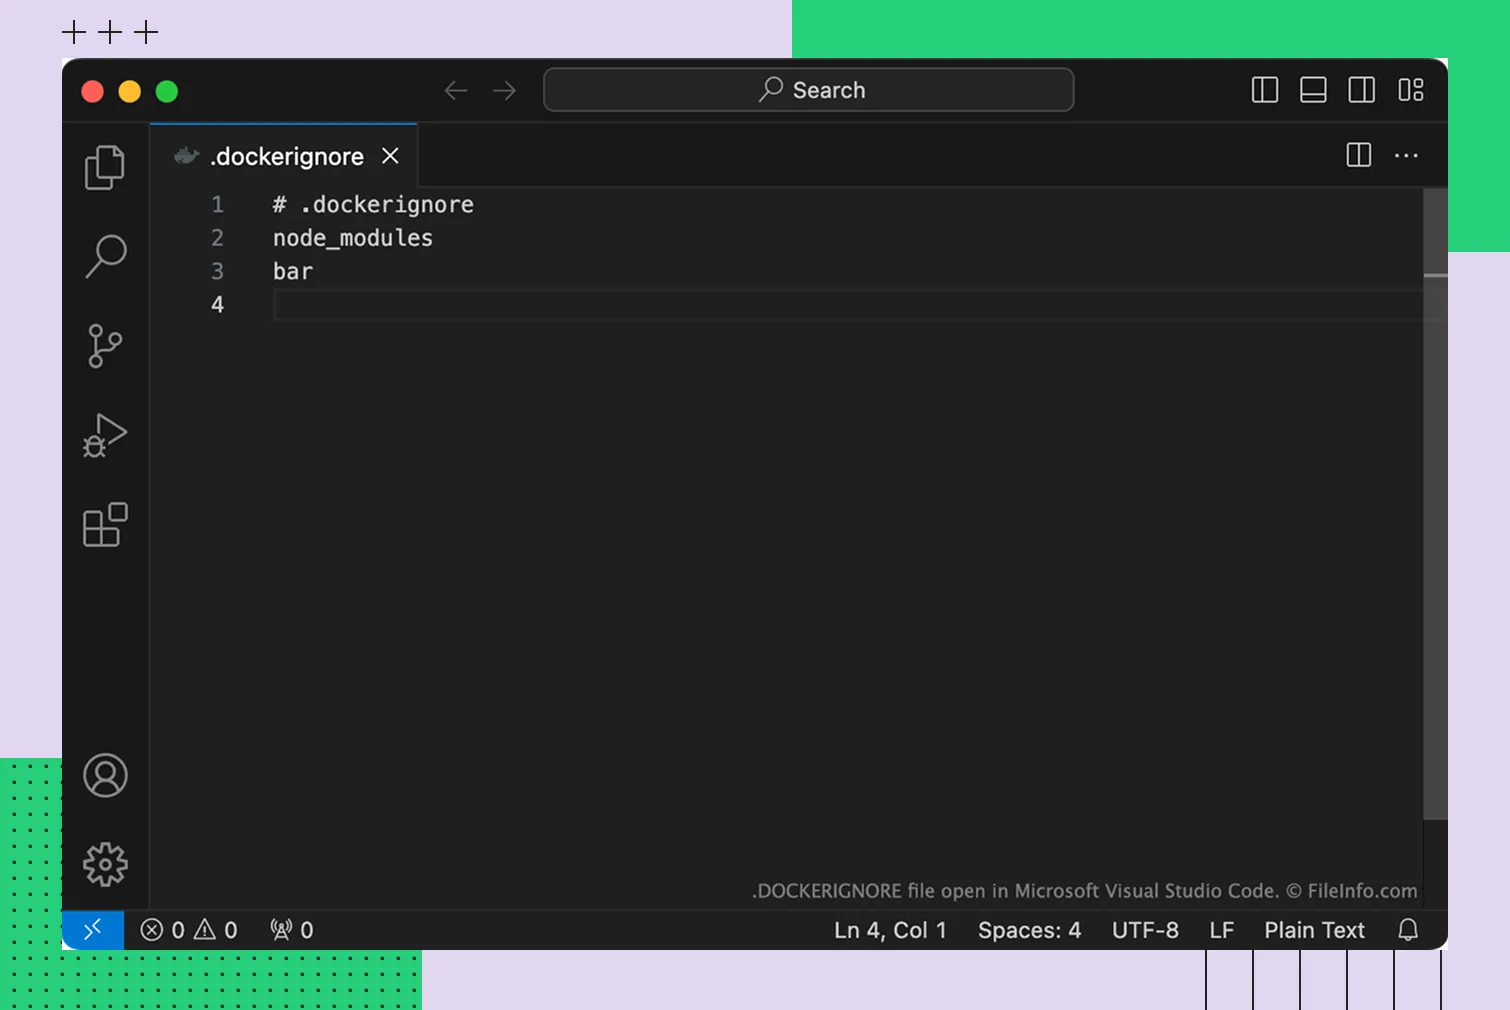Image resolution: width=1510 pixels, height=1010 pixels.
Task: Select the .dockerignore tab
Action: [x=286, y=157]
